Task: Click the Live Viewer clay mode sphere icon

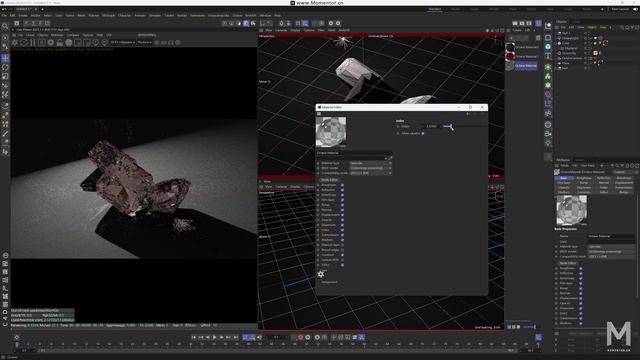Action: pyautogui.click(x=69, y=42)
